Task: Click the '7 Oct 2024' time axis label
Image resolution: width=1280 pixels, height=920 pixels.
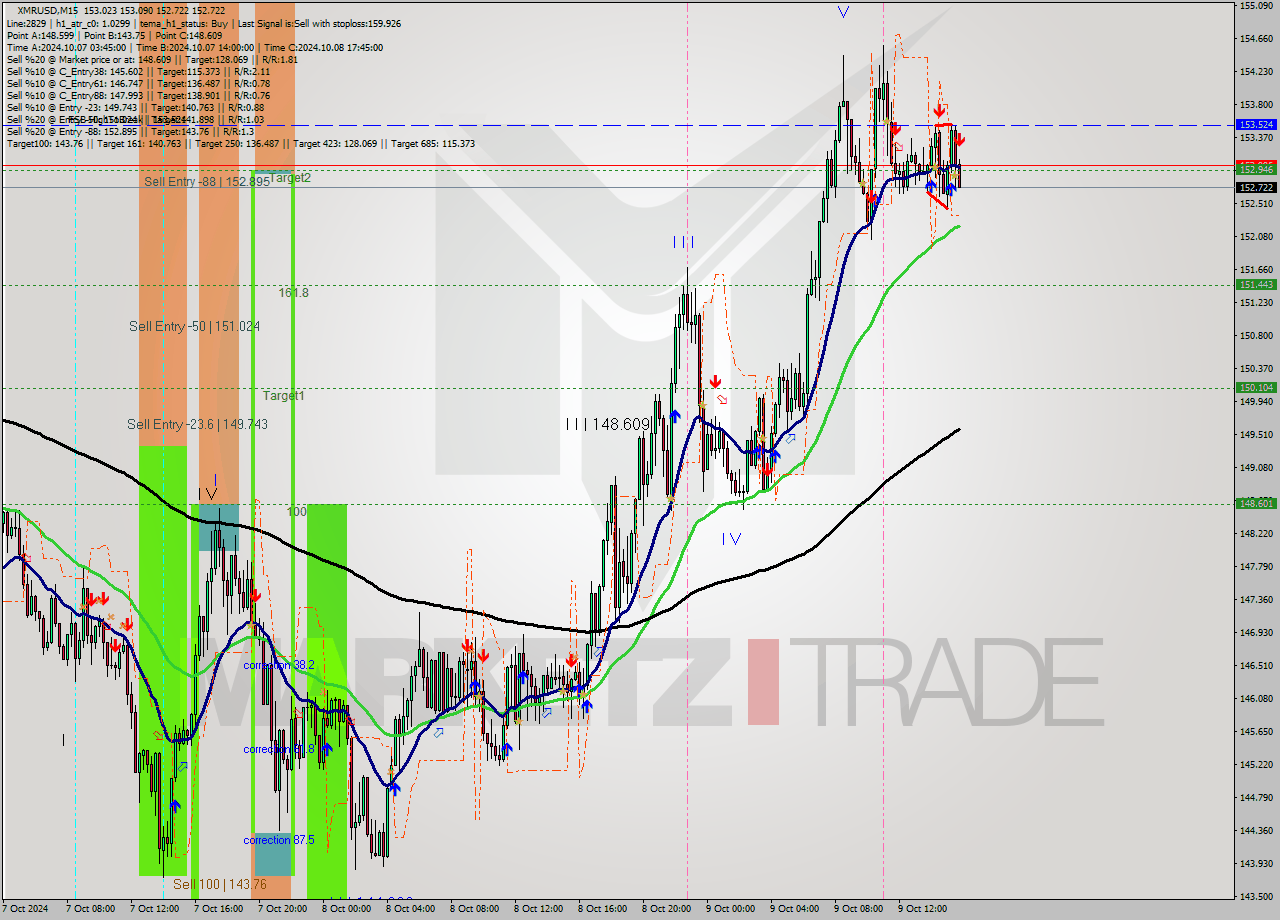Action: pos(26,910)
